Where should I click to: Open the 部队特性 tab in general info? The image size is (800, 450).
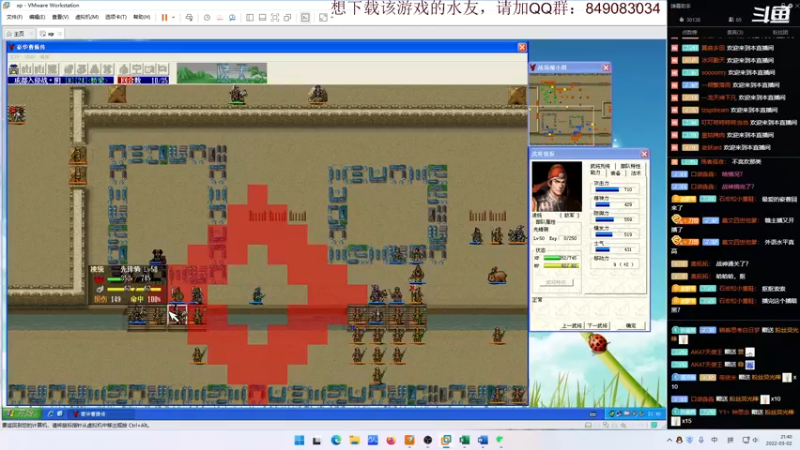click(630, 166)
